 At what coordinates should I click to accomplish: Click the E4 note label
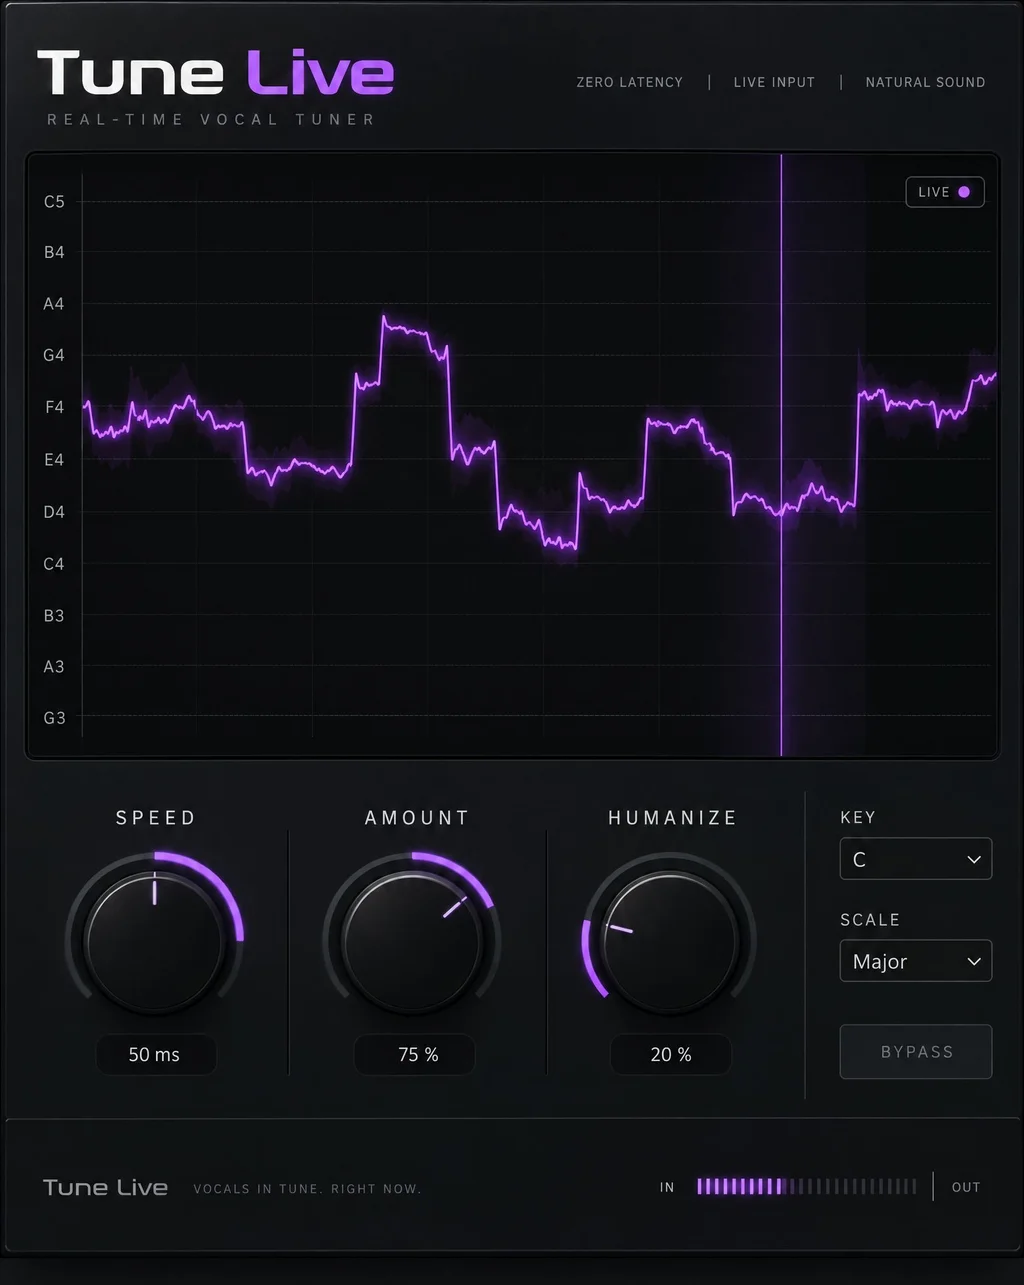(54, 460)
